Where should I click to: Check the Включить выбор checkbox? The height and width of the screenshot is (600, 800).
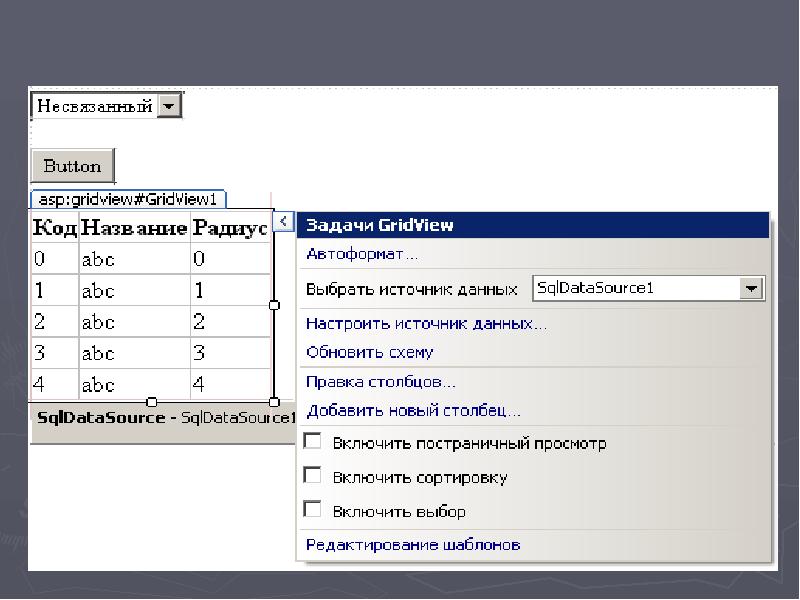pos(313,509)
